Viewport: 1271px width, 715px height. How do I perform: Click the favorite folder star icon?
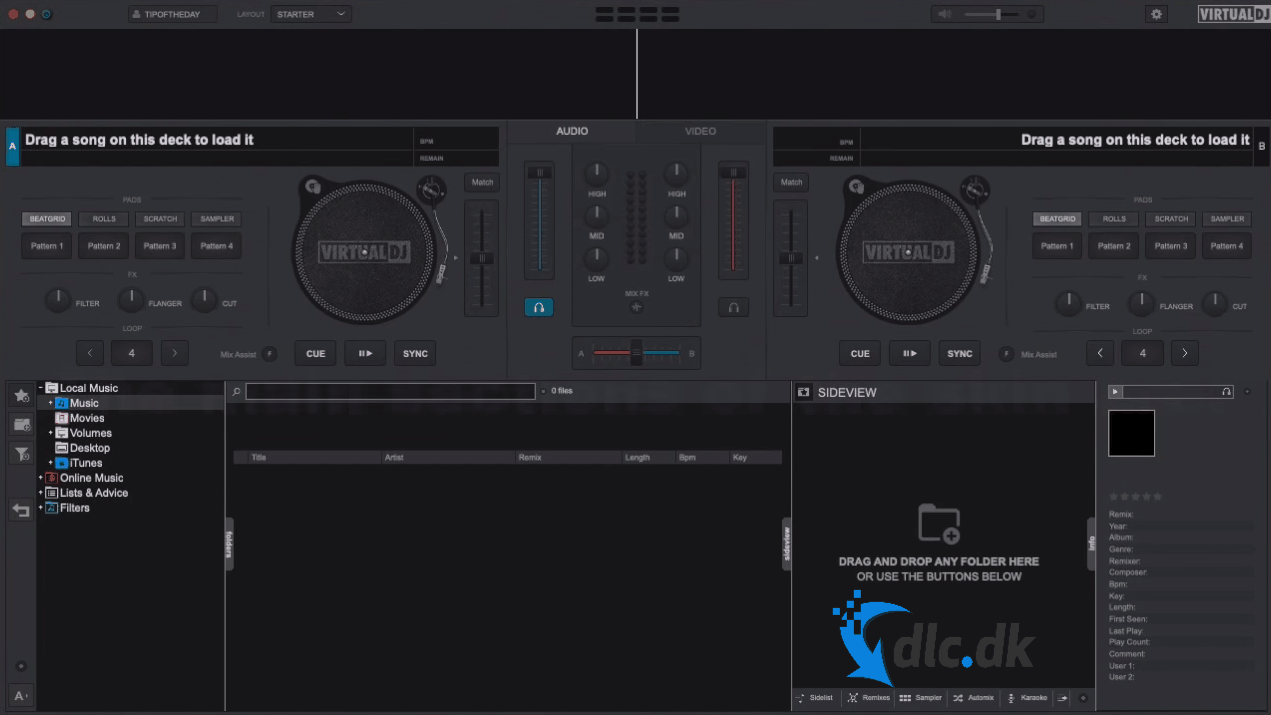(x=21, y=395)
